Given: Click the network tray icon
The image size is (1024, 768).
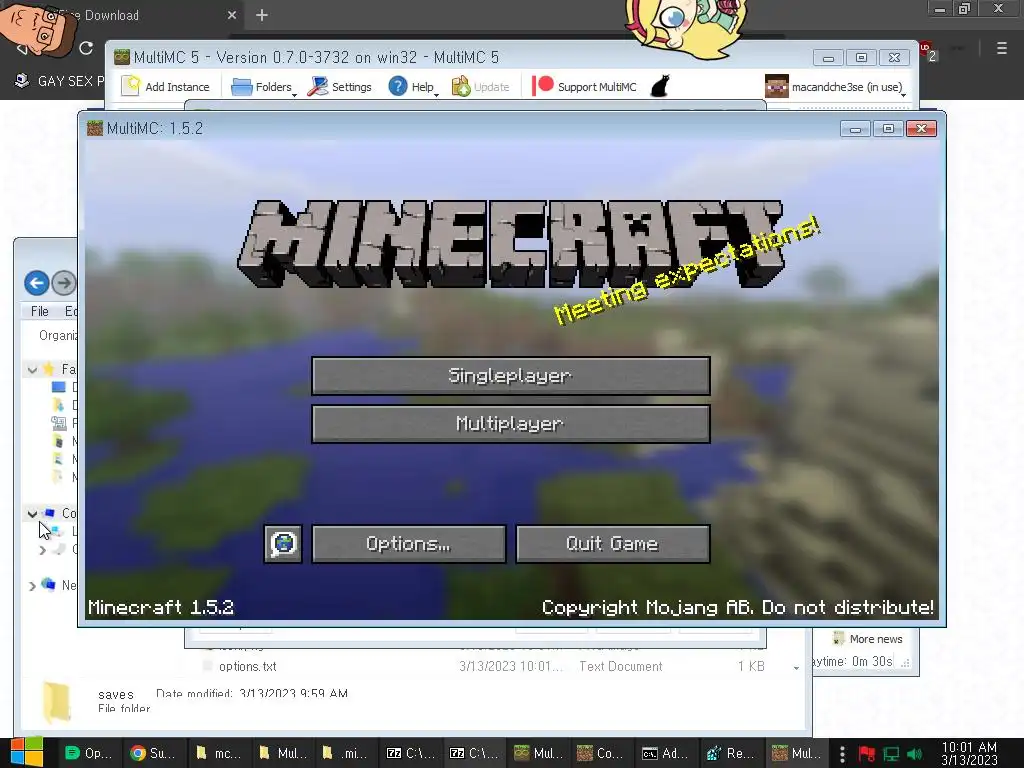Looking at the screenshot, I should pos(891,754).
